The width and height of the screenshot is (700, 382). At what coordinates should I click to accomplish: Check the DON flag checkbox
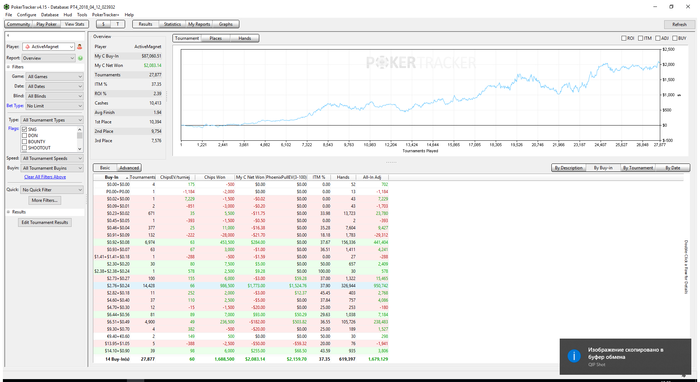click(25, 136)
